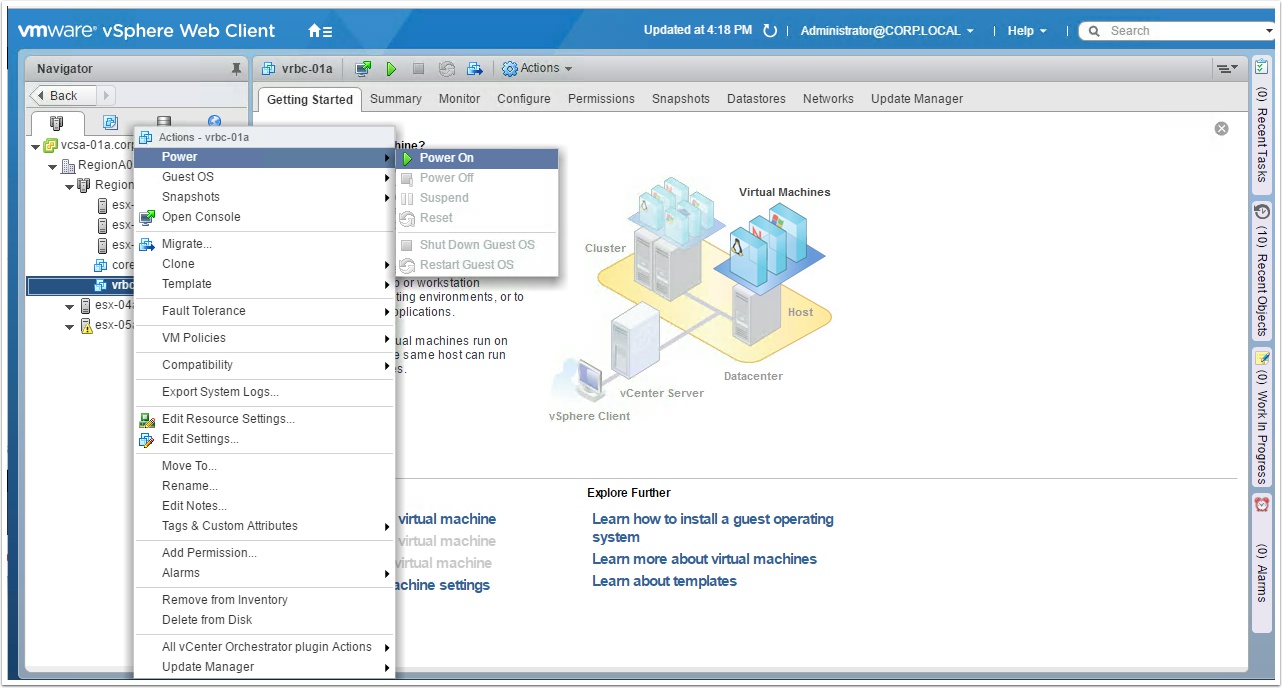Screen dimensions: 1282x688
Task: Pin the Navigator panel
Action: 236,69
